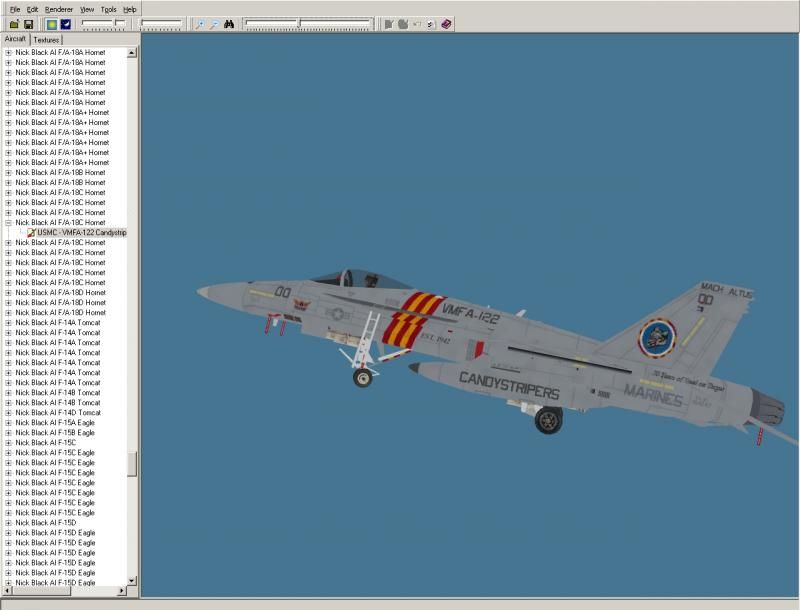
Task: Click the second toolbar slider near the zoom icons
Action: point(161,24)
